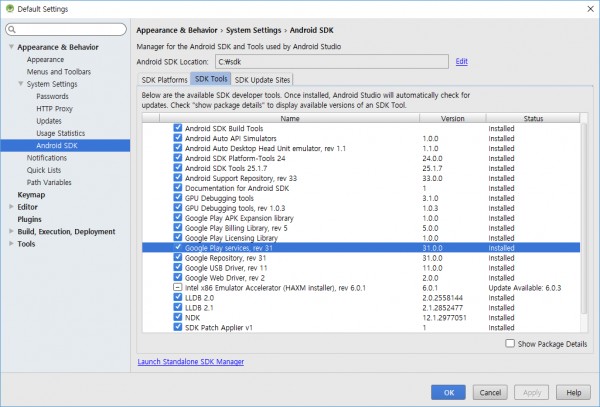Image resolution: width=600 pixels, height=407 pixels.
Task: Select Google Play services, rev 31 row
Action: click(x=361, y=247)
